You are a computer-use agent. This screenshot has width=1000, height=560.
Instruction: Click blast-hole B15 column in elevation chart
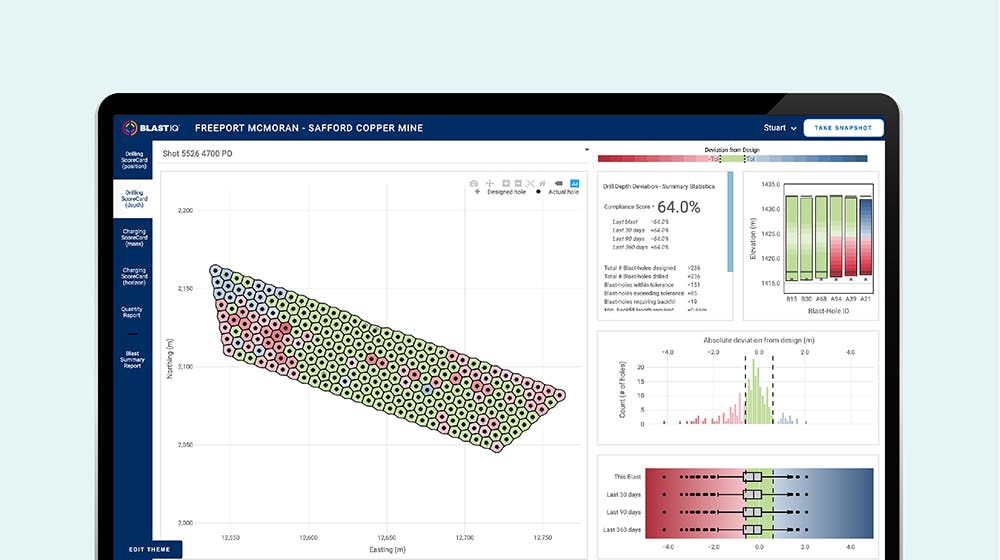coord(791,239)
